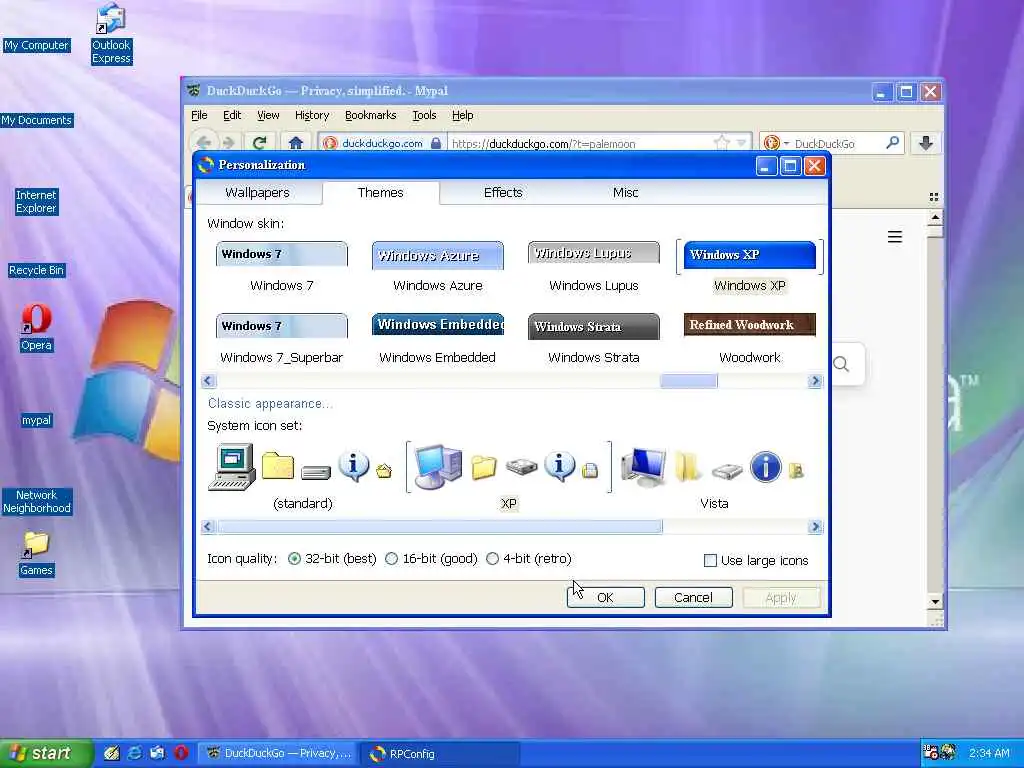Click window skin scrollbar thumb

click(x=688, y=381)
